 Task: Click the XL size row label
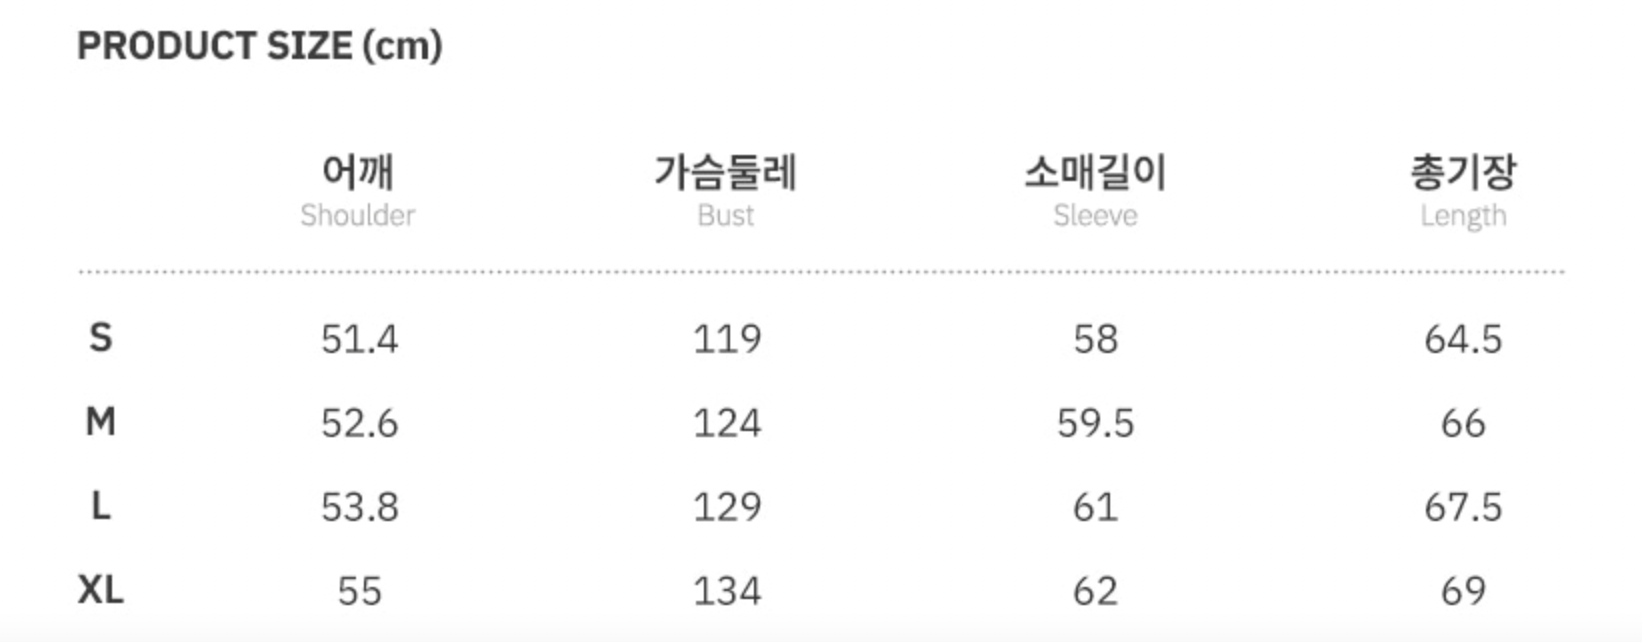click(x=100, y=590)
